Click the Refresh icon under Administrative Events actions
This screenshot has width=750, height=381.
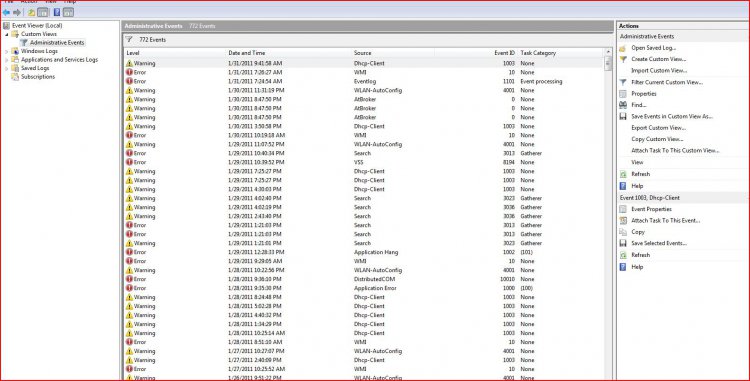pyautogui.click(x=623, y=174)
